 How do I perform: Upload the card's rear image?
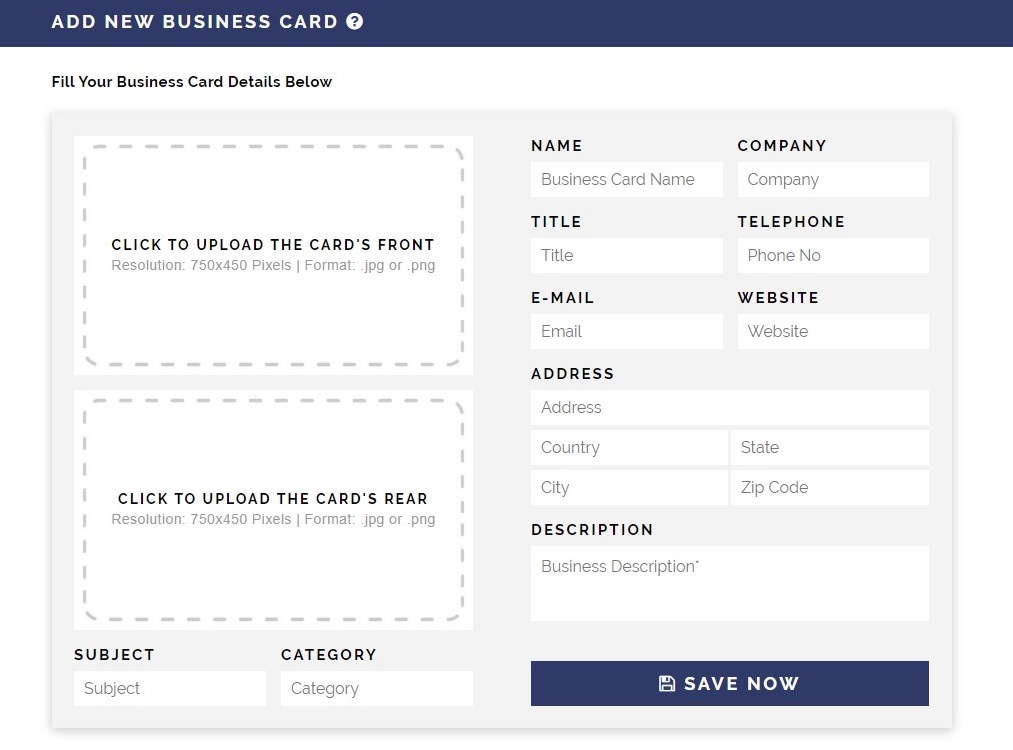(273, 510)
